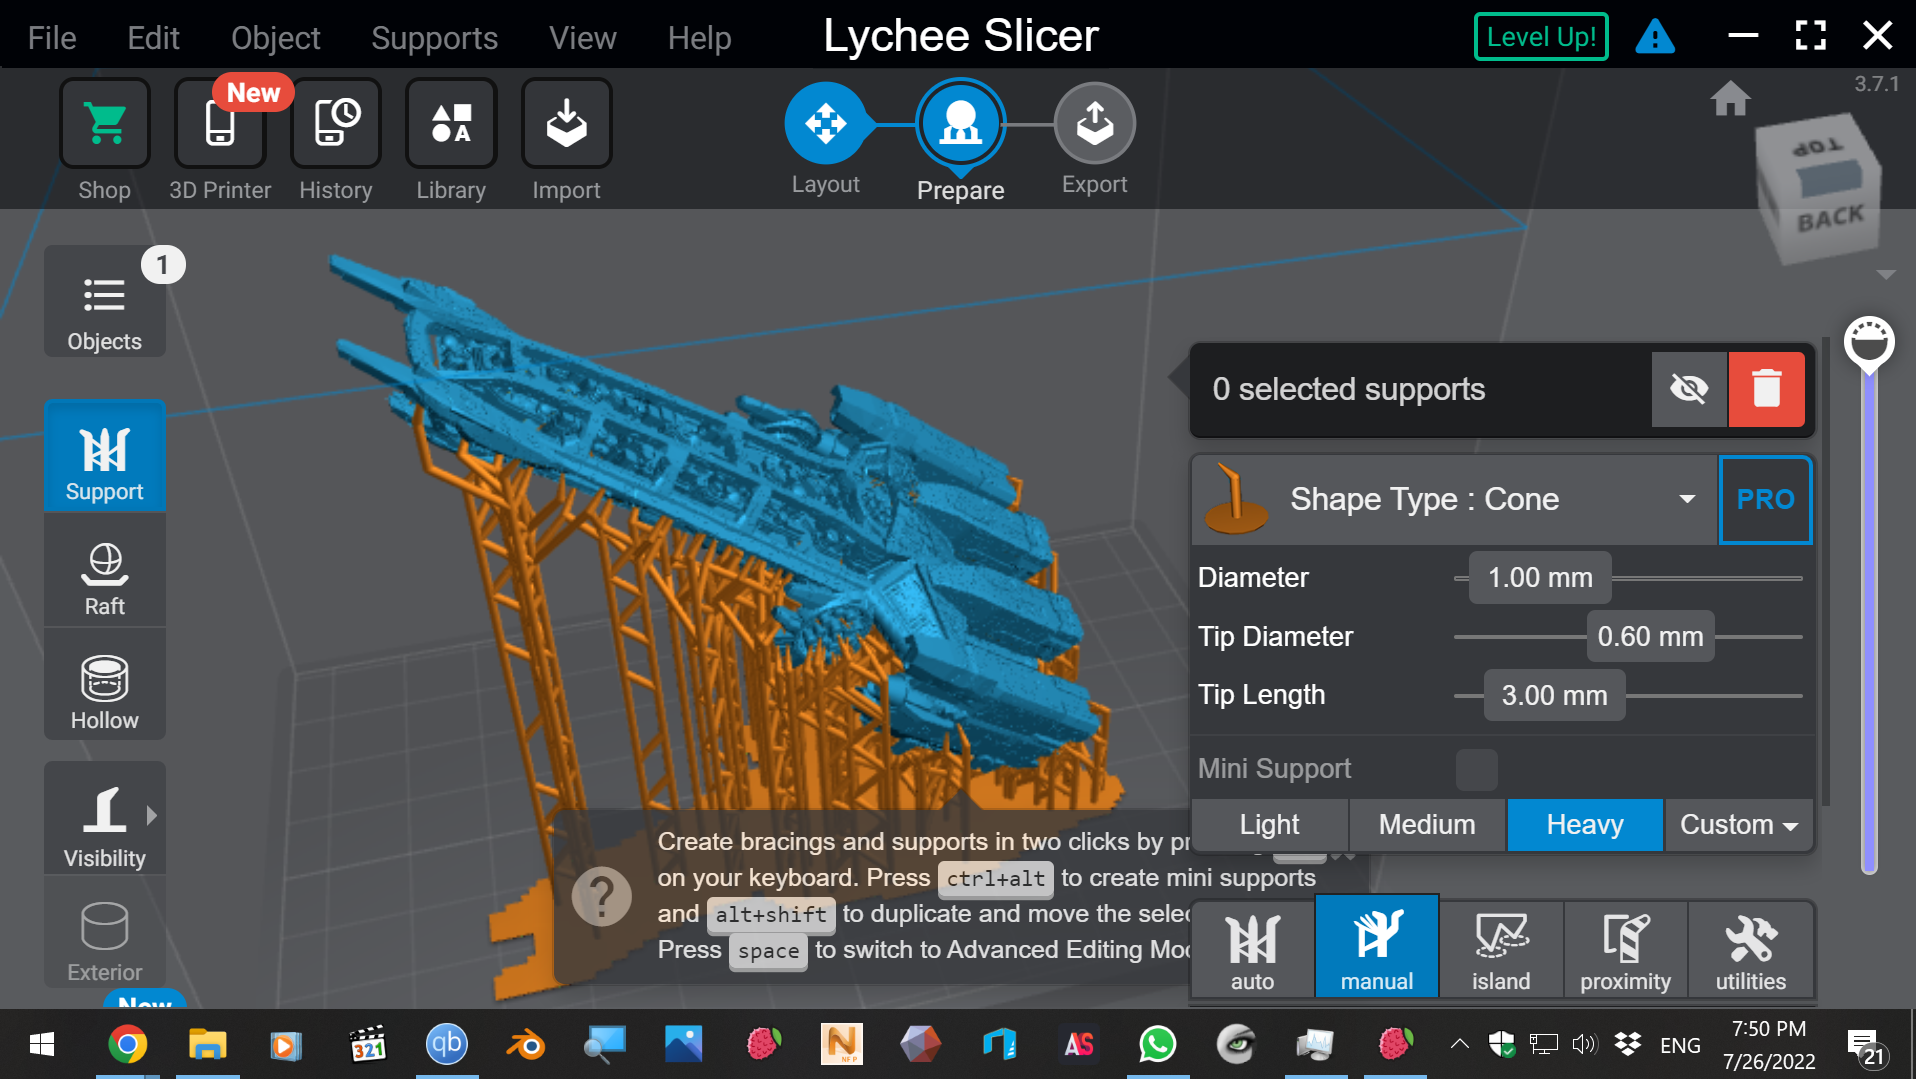The image size is (1916, 1079).
Task: Select the auto supports mode
Action: 1252,949
